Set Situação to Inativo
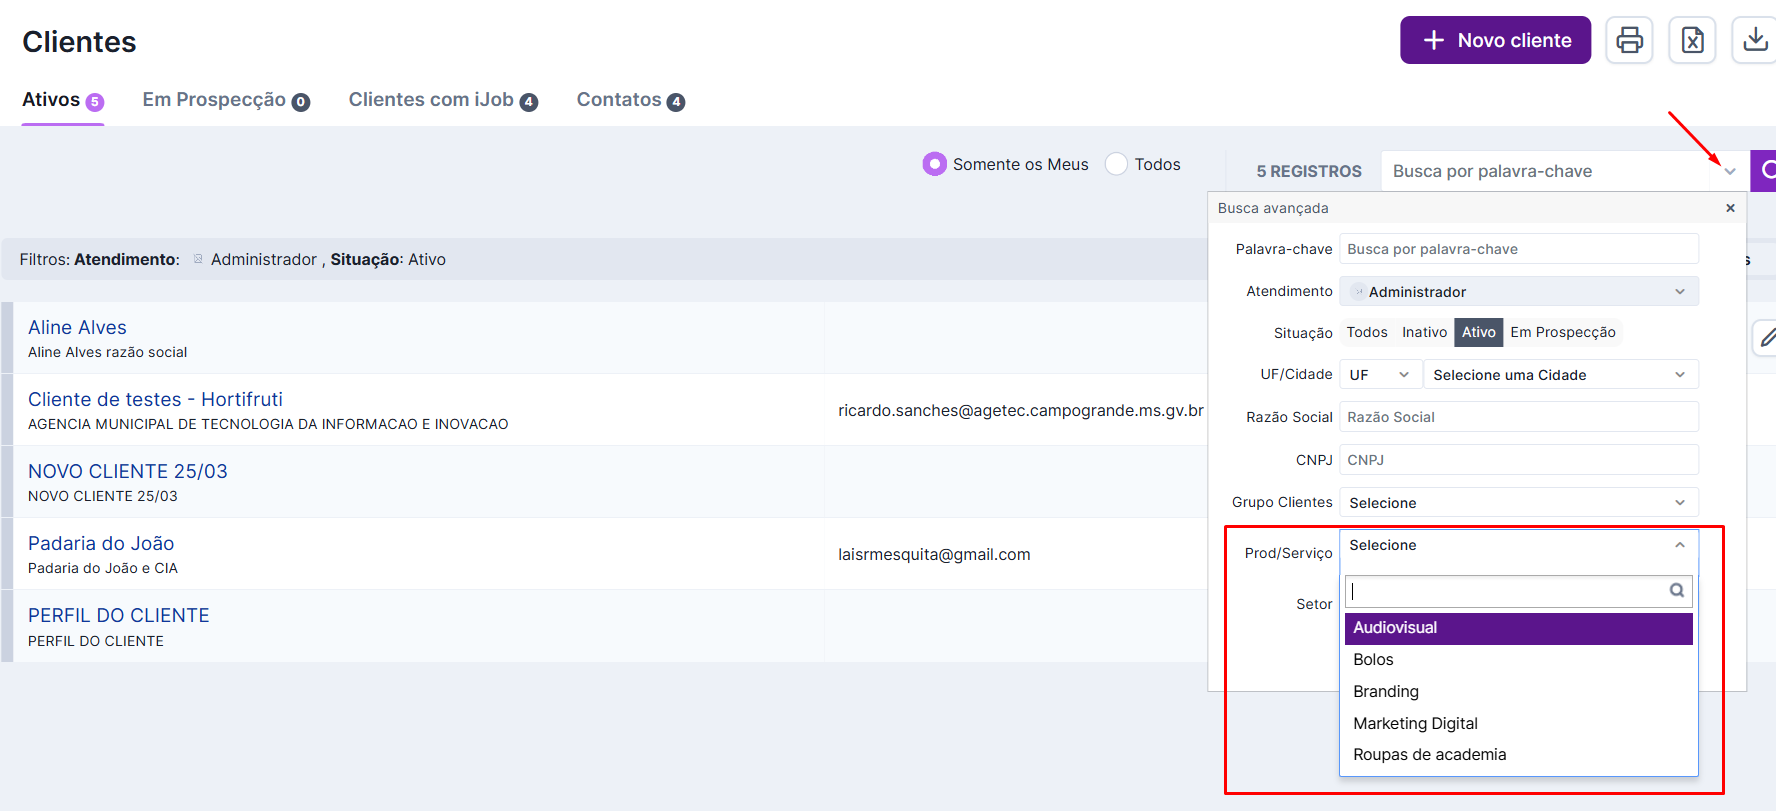 (1424, 333)
